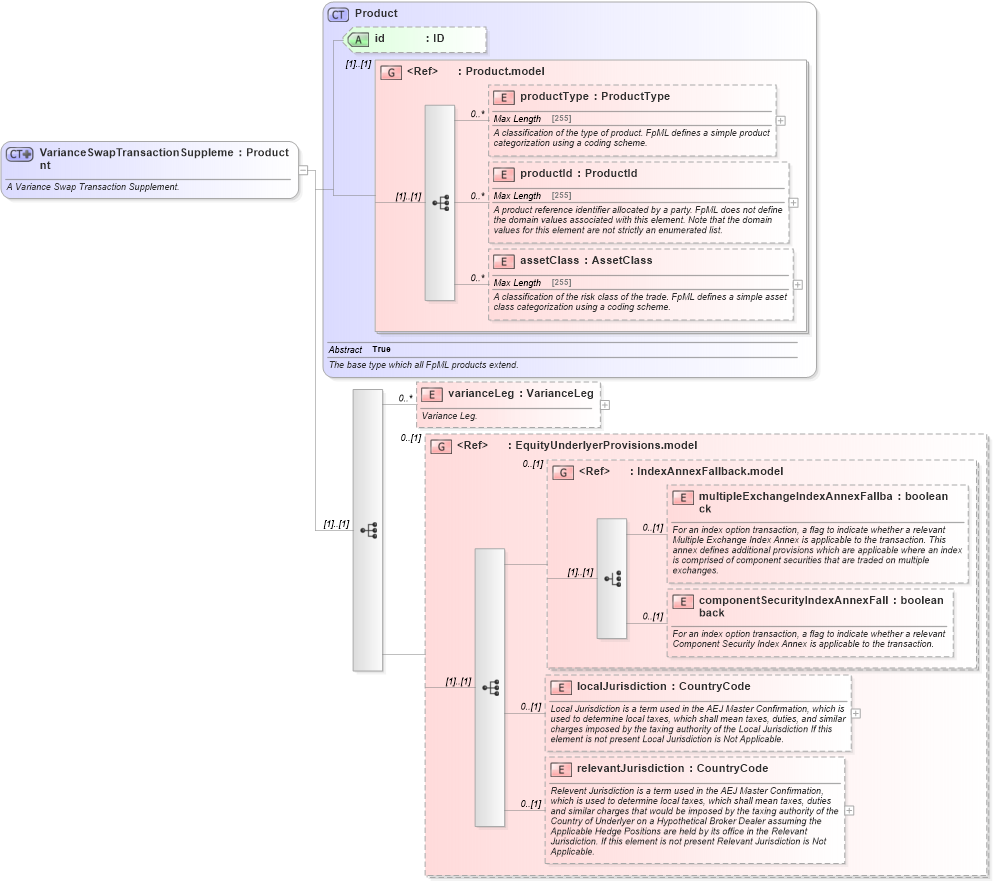This screenshot has height=883, width=993.
Task: Select the varianceLeg element name
Action: tap(481, 393)
